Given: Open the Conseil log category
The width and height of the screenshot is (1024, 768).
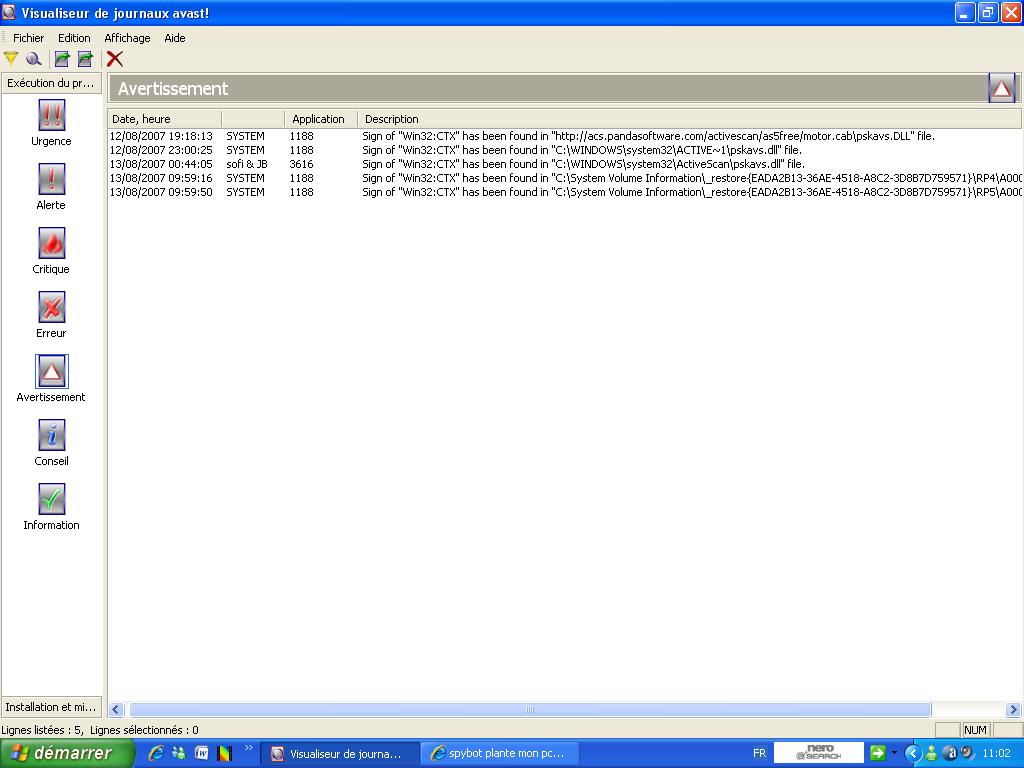Looking at the screenshot, I should pyautogui.click(x=51, y=436).
